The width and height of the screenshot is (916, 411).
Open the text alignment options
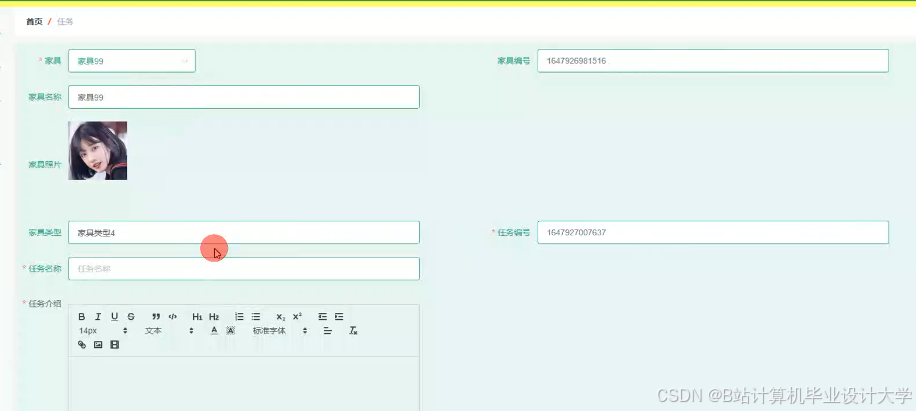click(x=328, y=330)
